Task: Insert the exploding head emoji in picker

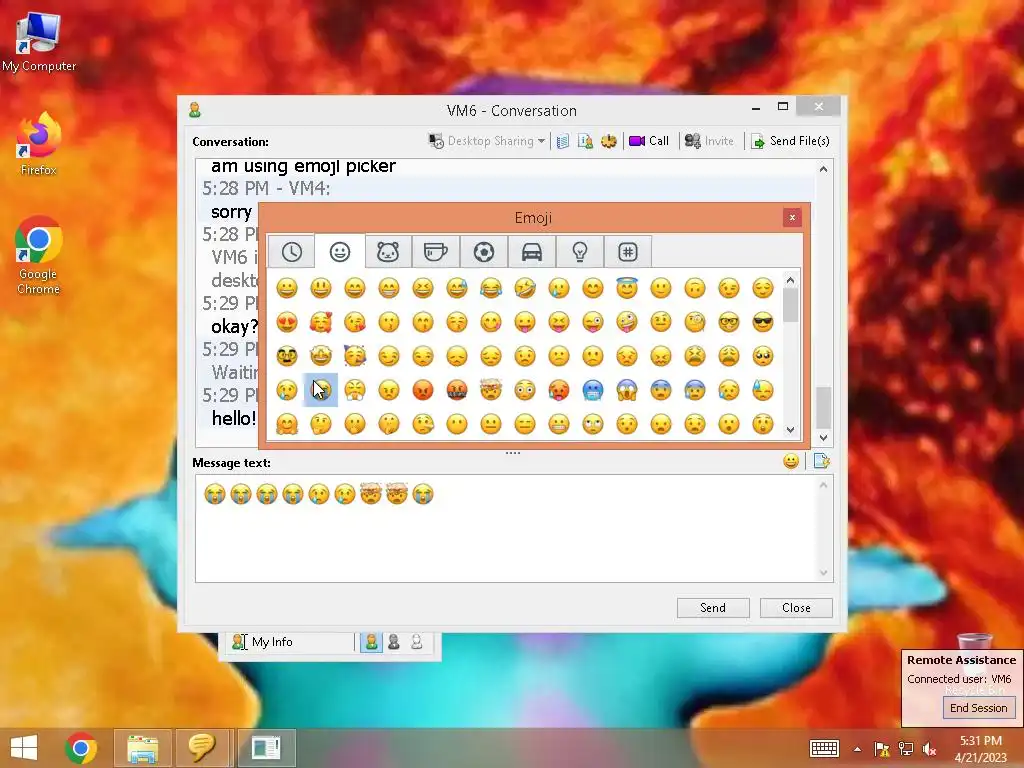Action: pos(490,391)
